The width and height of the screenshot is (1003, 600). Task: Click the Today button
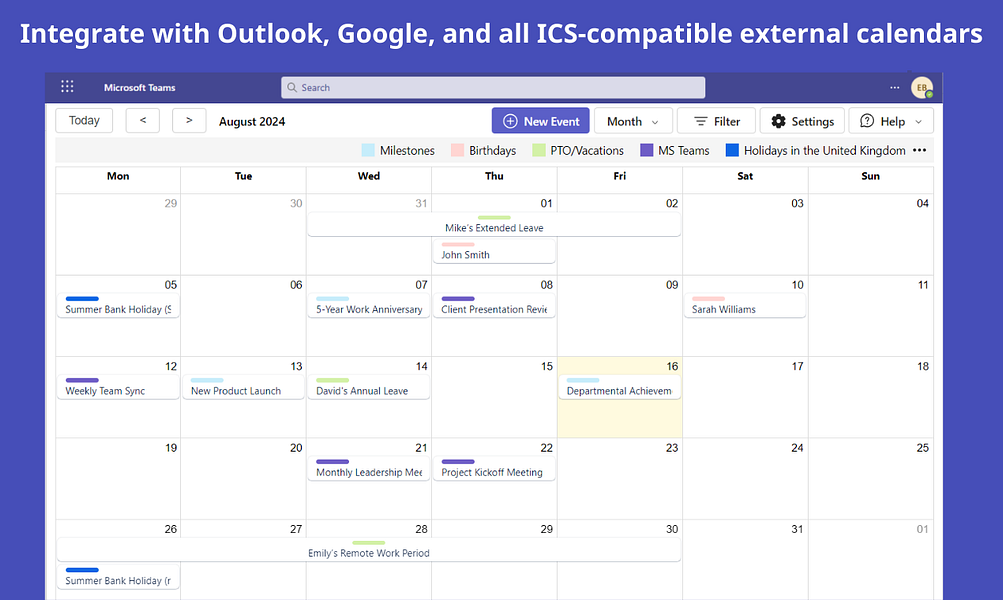point(83,120)
